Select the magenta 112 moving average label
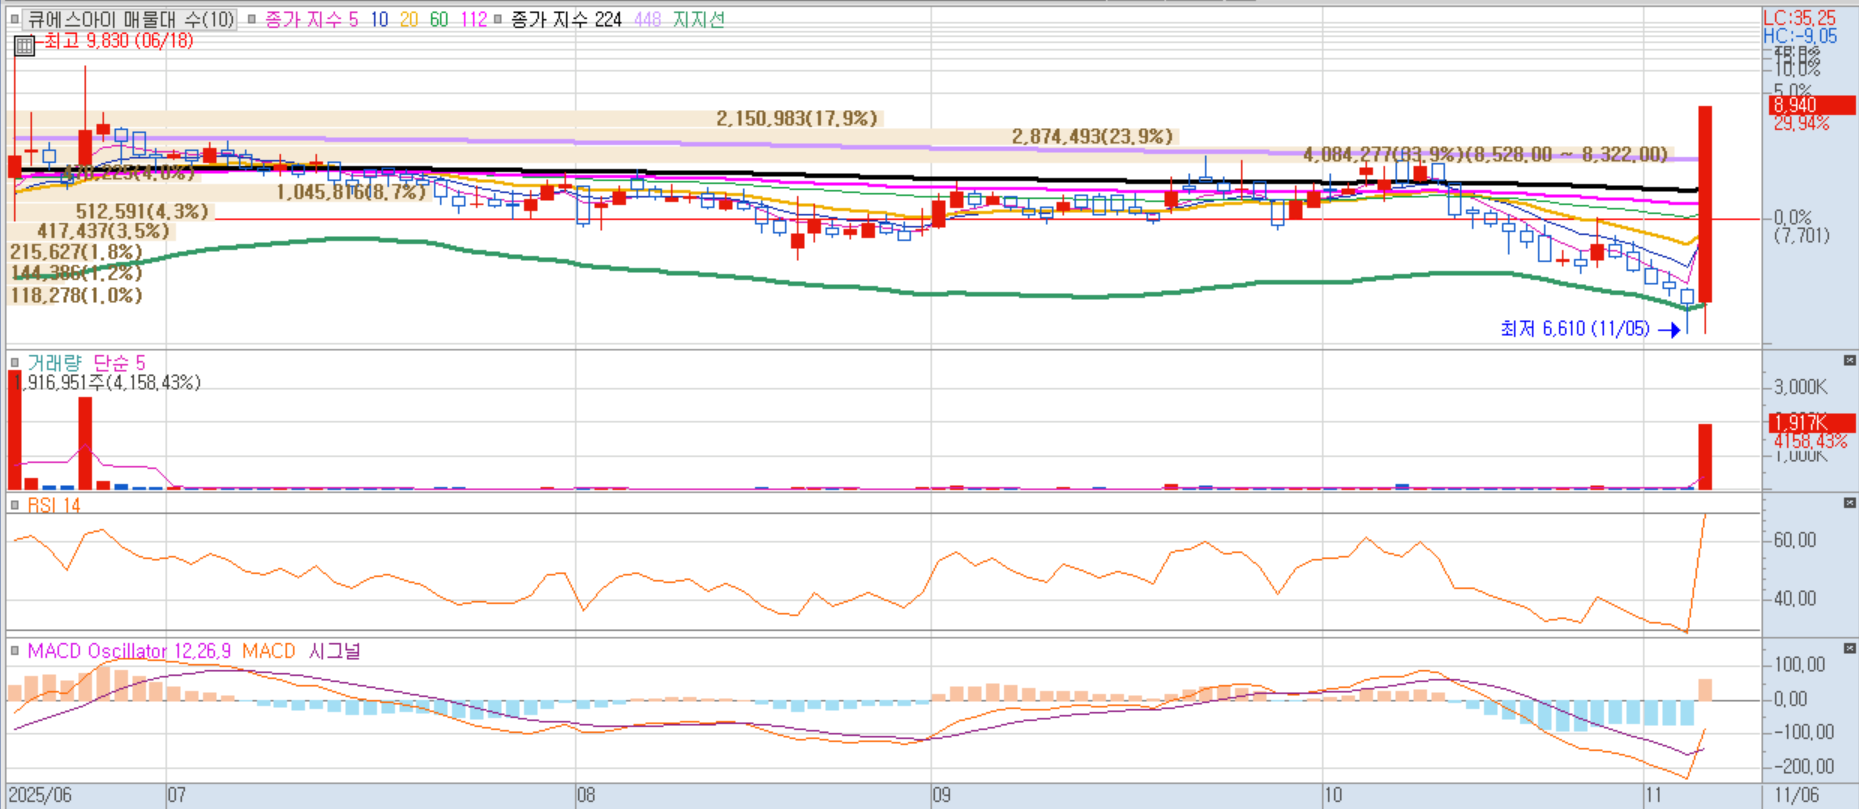Image resolution: width=1859 pixels, height=809 pixels. tap(474, 19)
